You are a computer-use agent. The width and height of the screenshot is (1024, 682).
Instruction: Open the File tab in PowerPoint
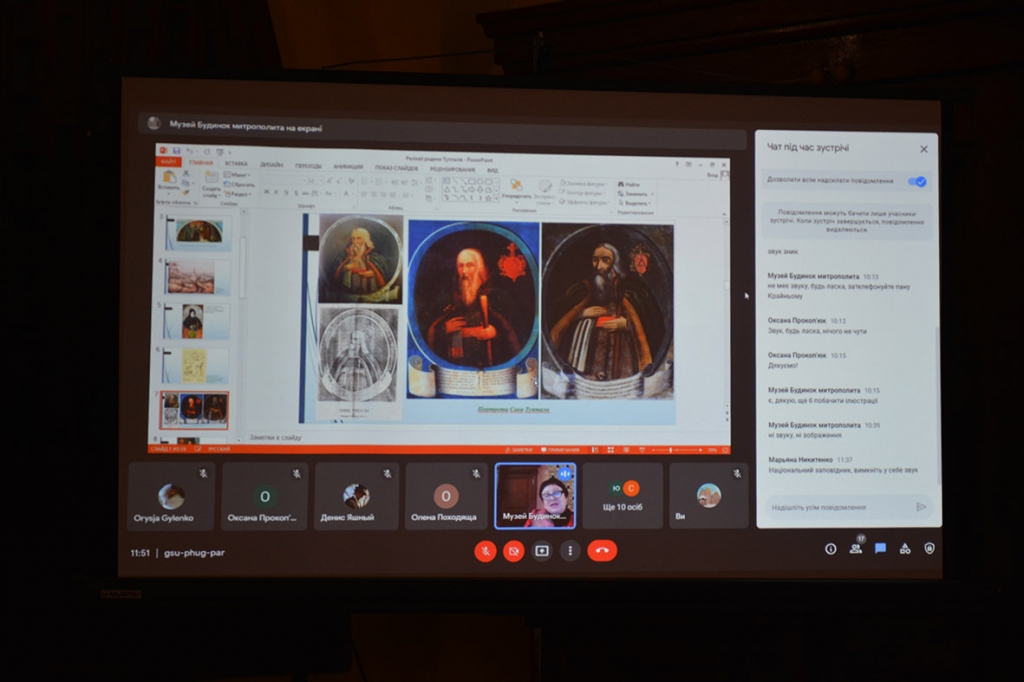168,161
